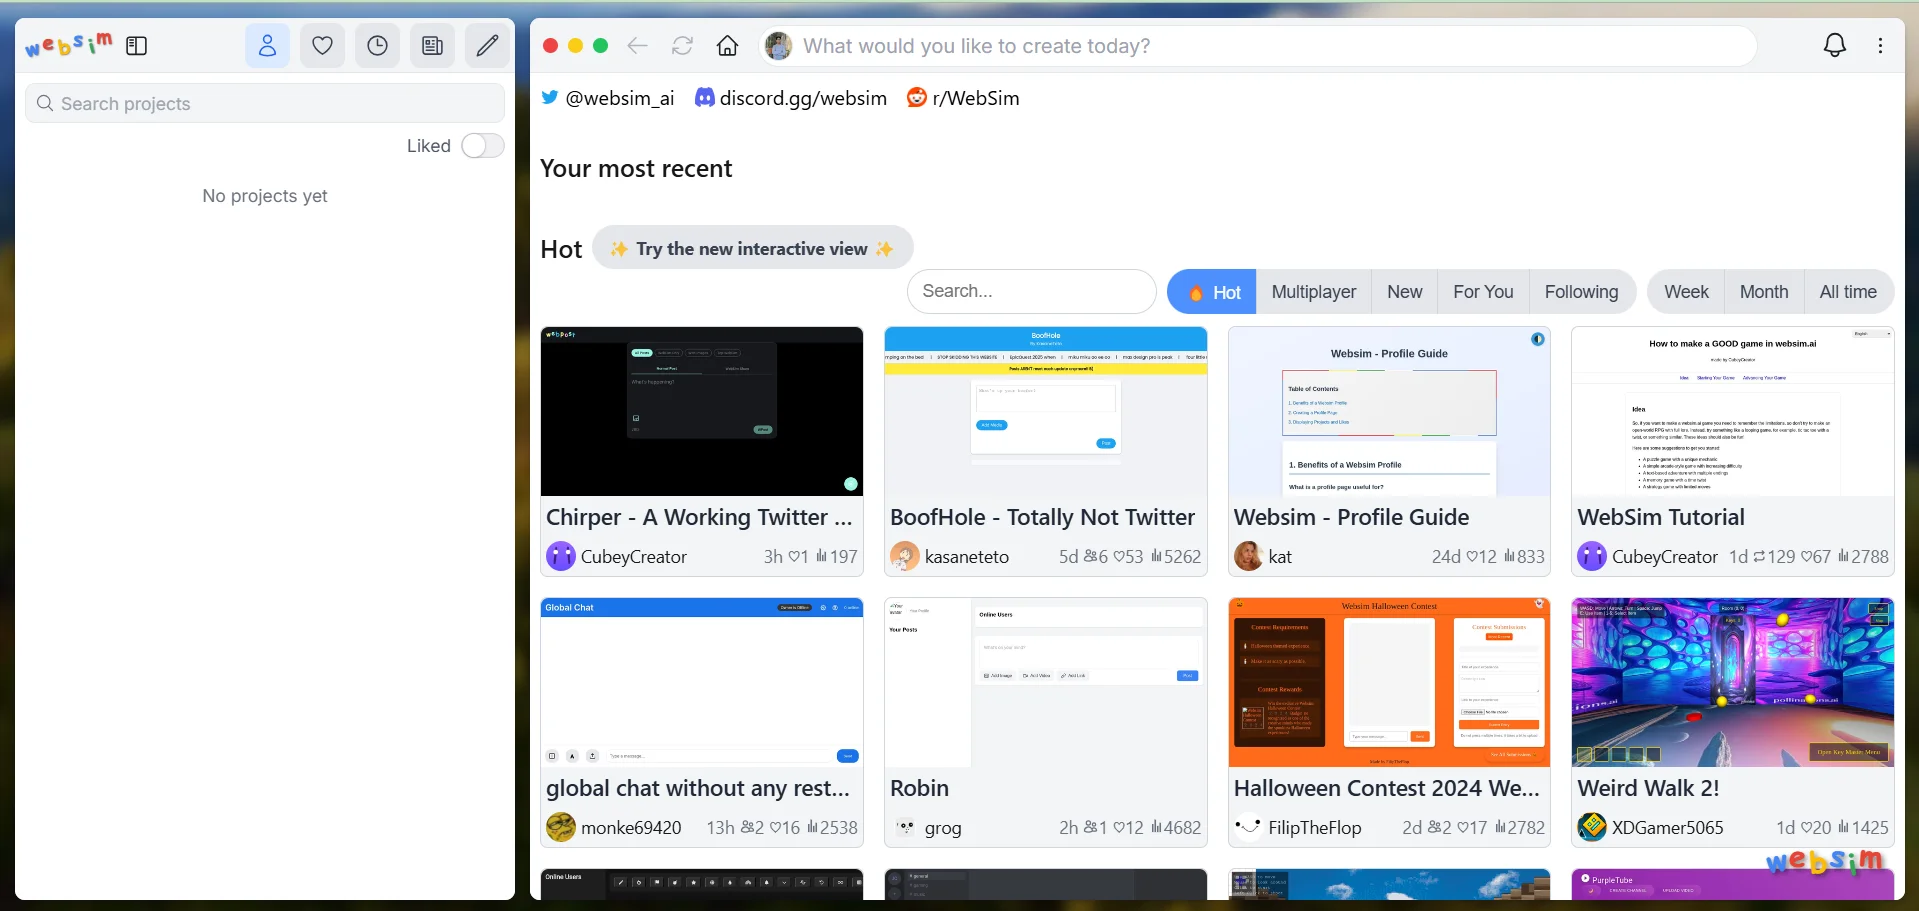
Task: Click the Twitter bird icon
Action: coord(550,98)
